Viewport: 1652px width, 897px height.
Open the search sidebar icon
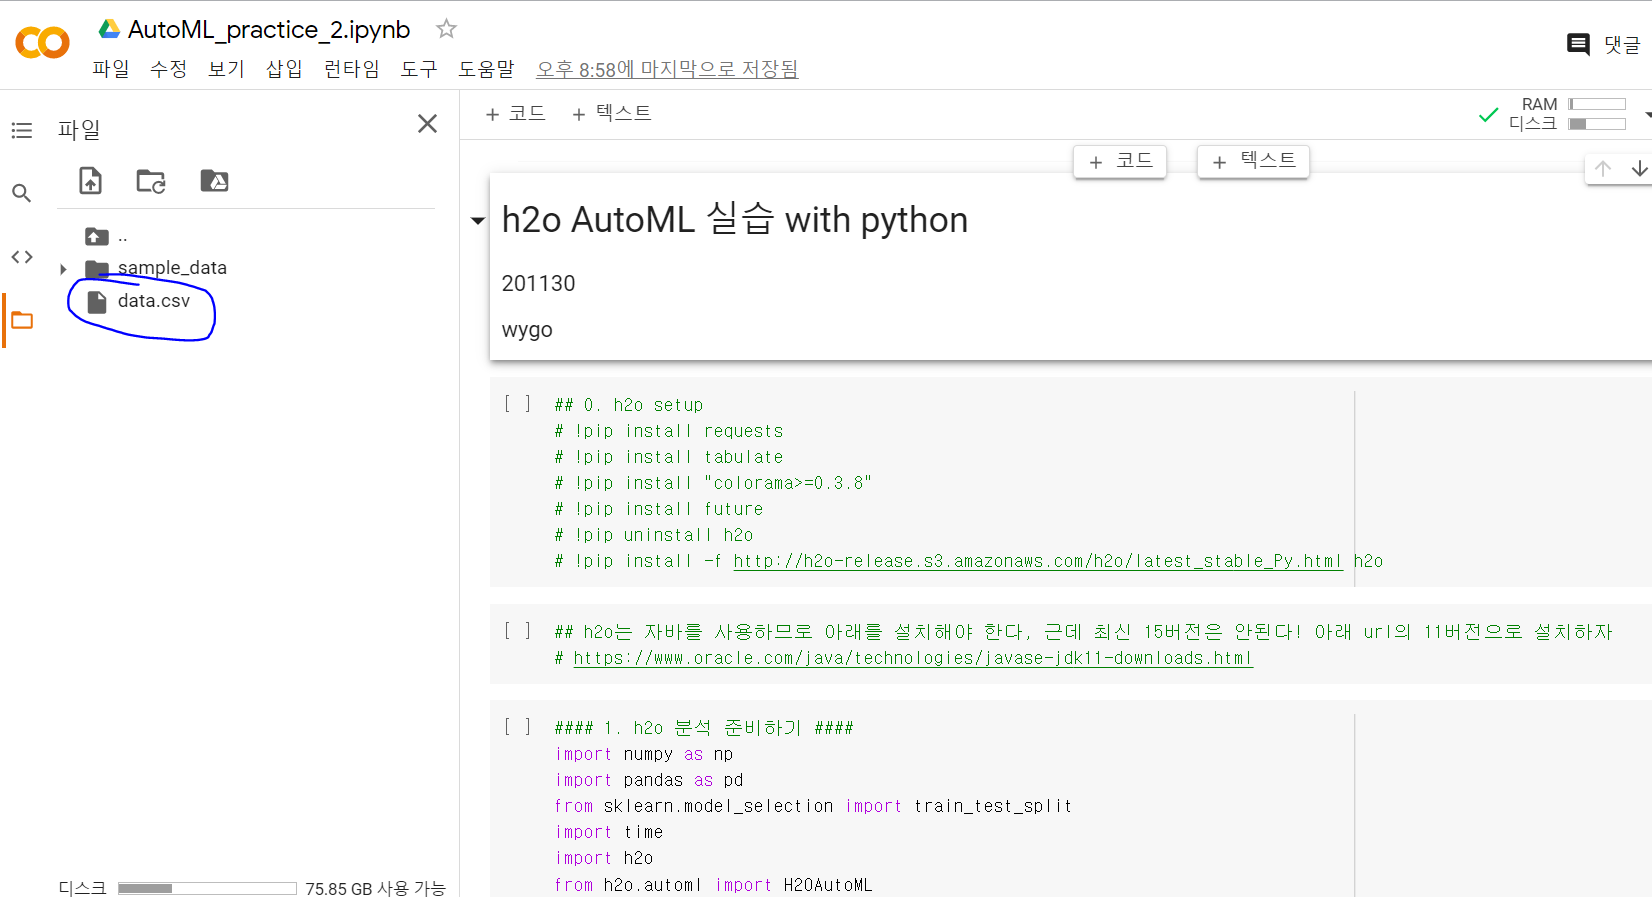pyautogui.click(x=22, y=193)
